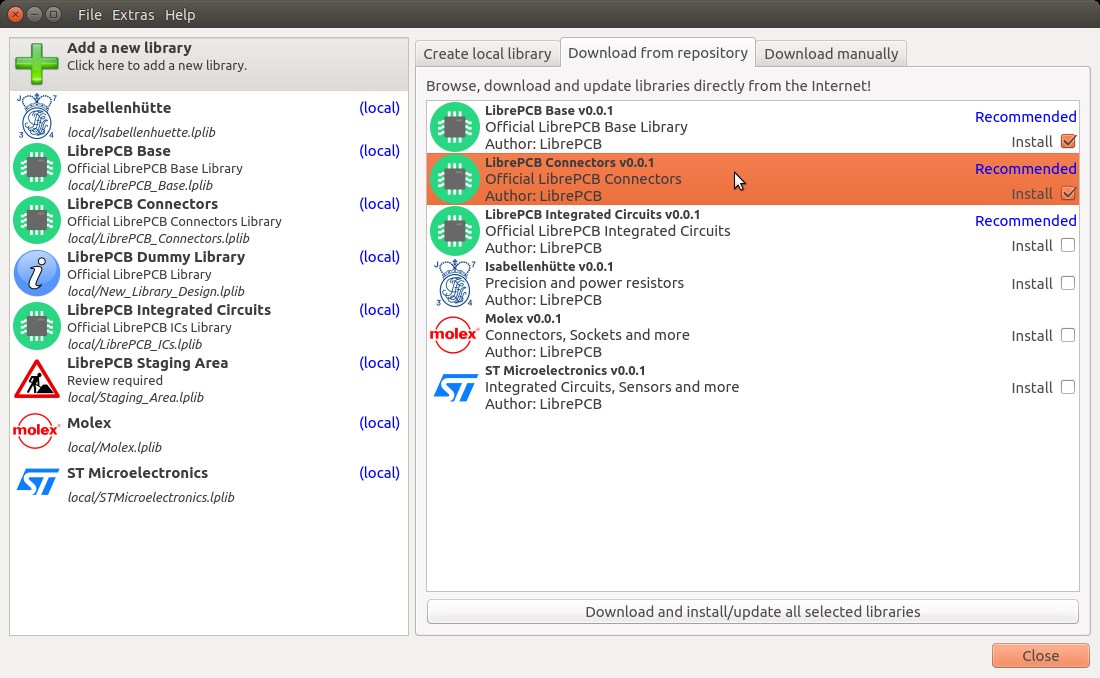Open the Download manually tab
The image size is (1100, 678).
tap(831, 54)
